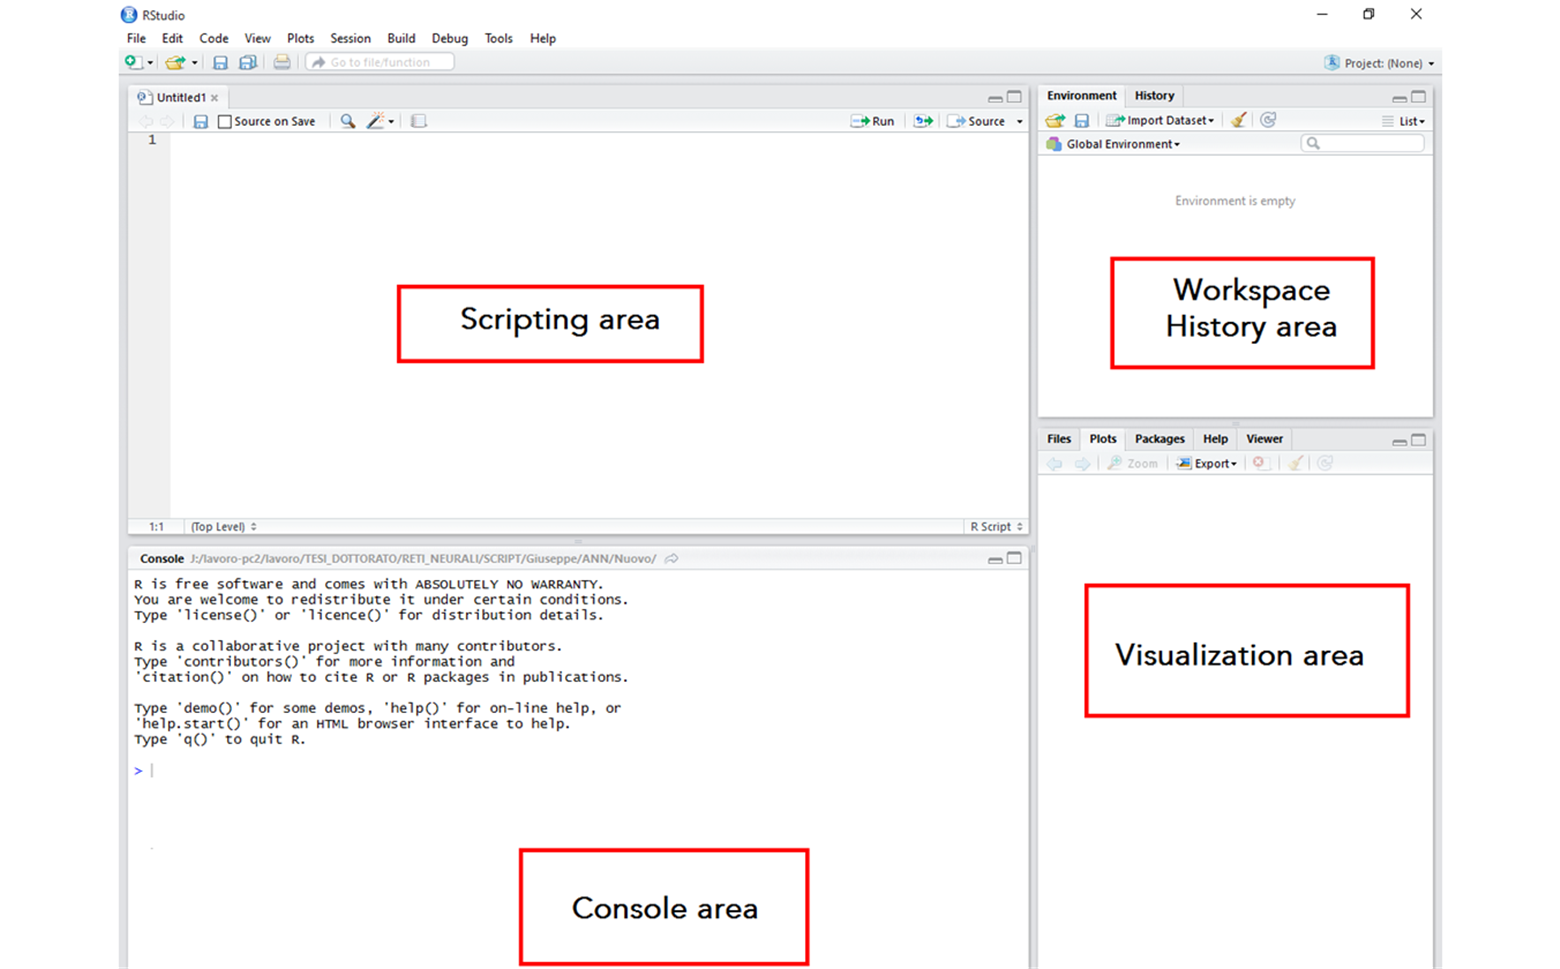Image resolution: width=1560 pixels, height=969 pixels.
Task: Click the Print icon in main toolbar
Action: (282, 62)
